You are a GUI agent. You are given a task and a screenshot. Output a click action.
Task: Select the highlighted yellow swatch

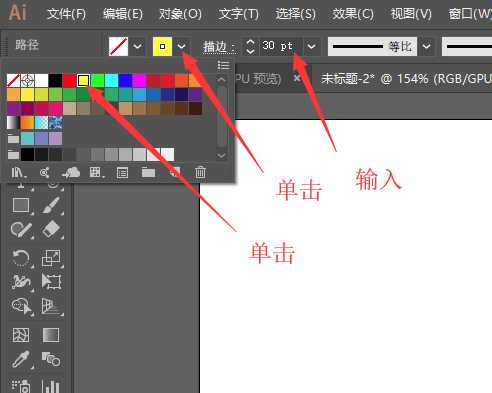(x=83, y=80)
